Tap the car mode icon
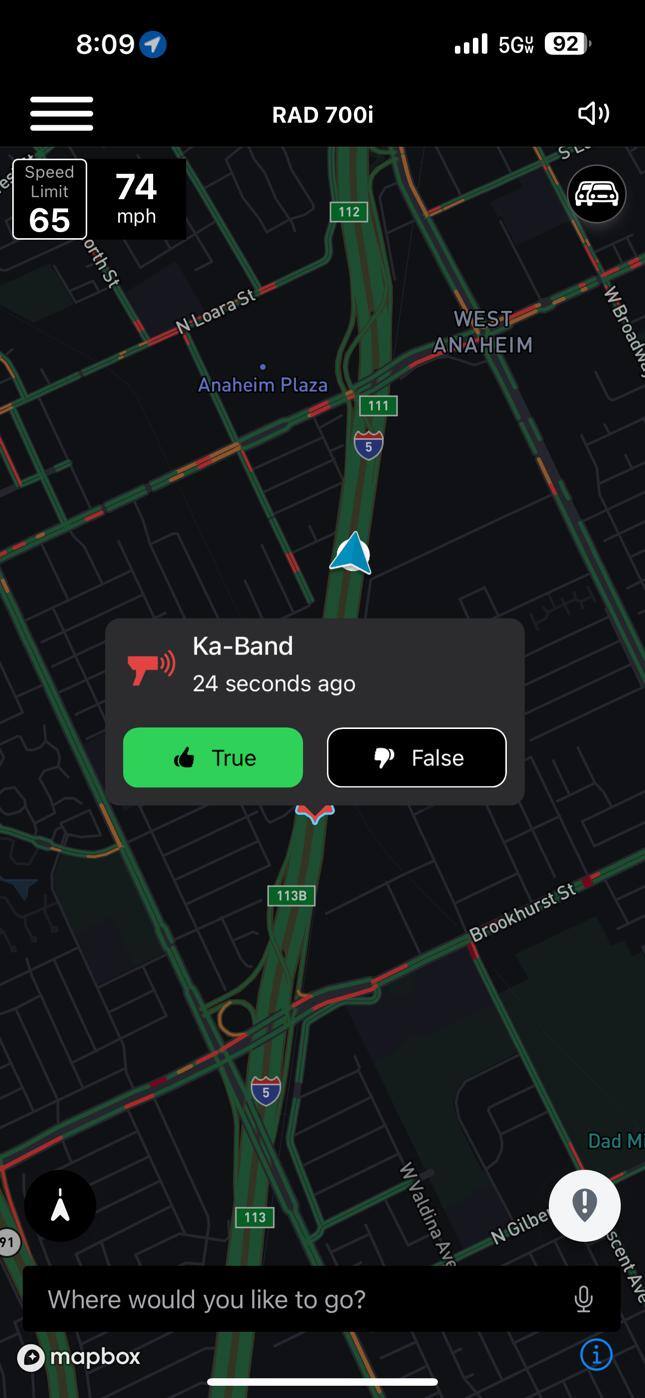The image size is (645, 1398). 597,193
